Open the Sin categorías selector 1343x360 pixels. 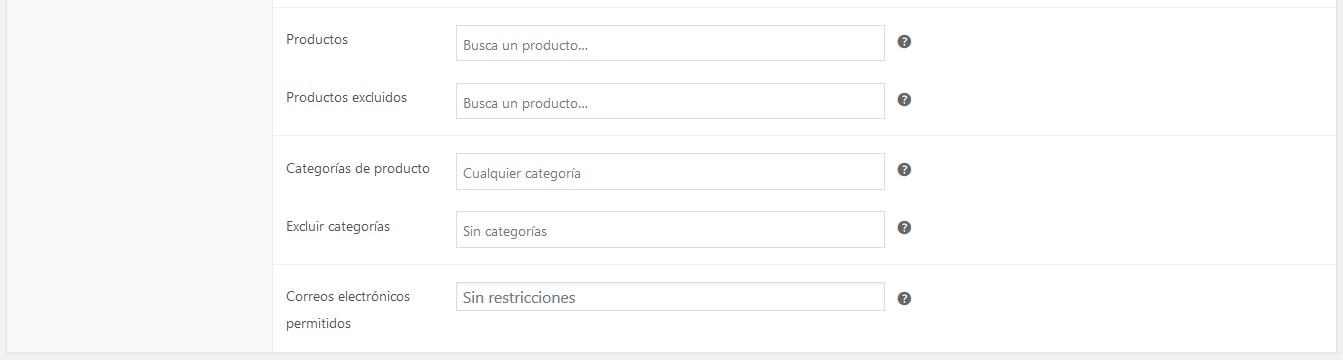coord(670,229)
